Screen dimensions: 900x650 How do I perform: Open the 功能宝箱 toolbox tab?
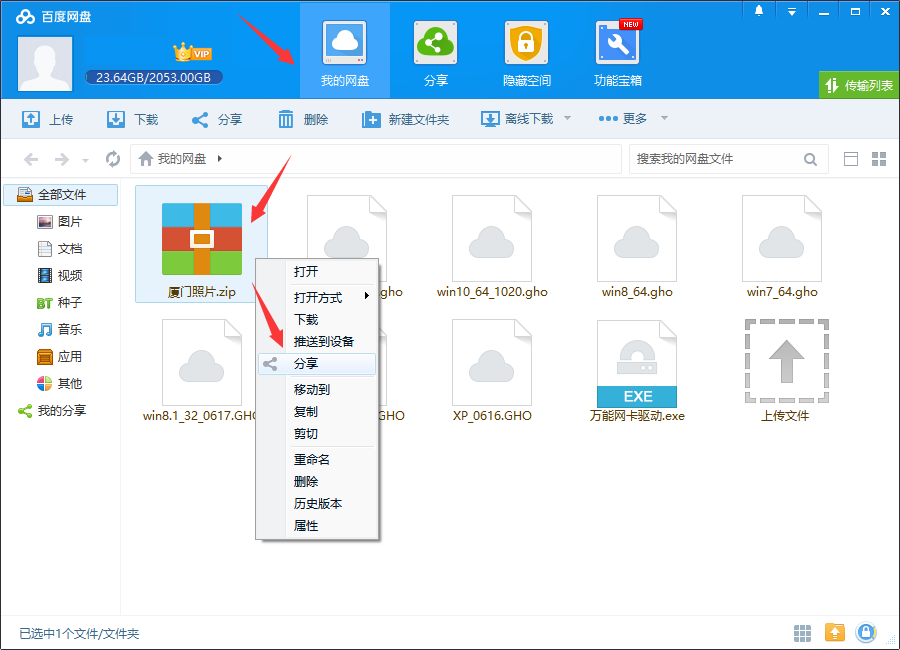click(618, 52)
